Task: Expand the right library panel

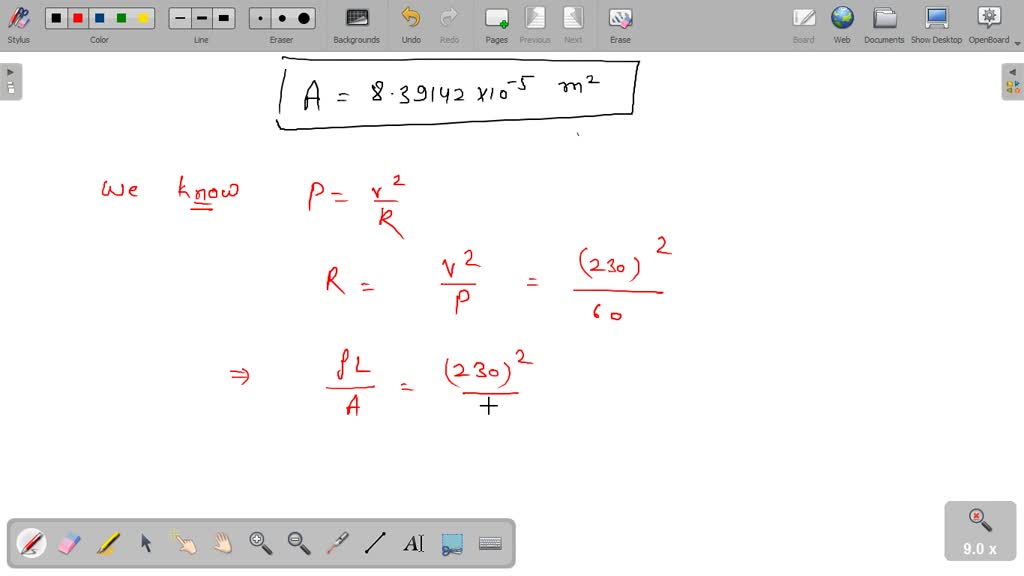Action: click(x=1012, y=82)
